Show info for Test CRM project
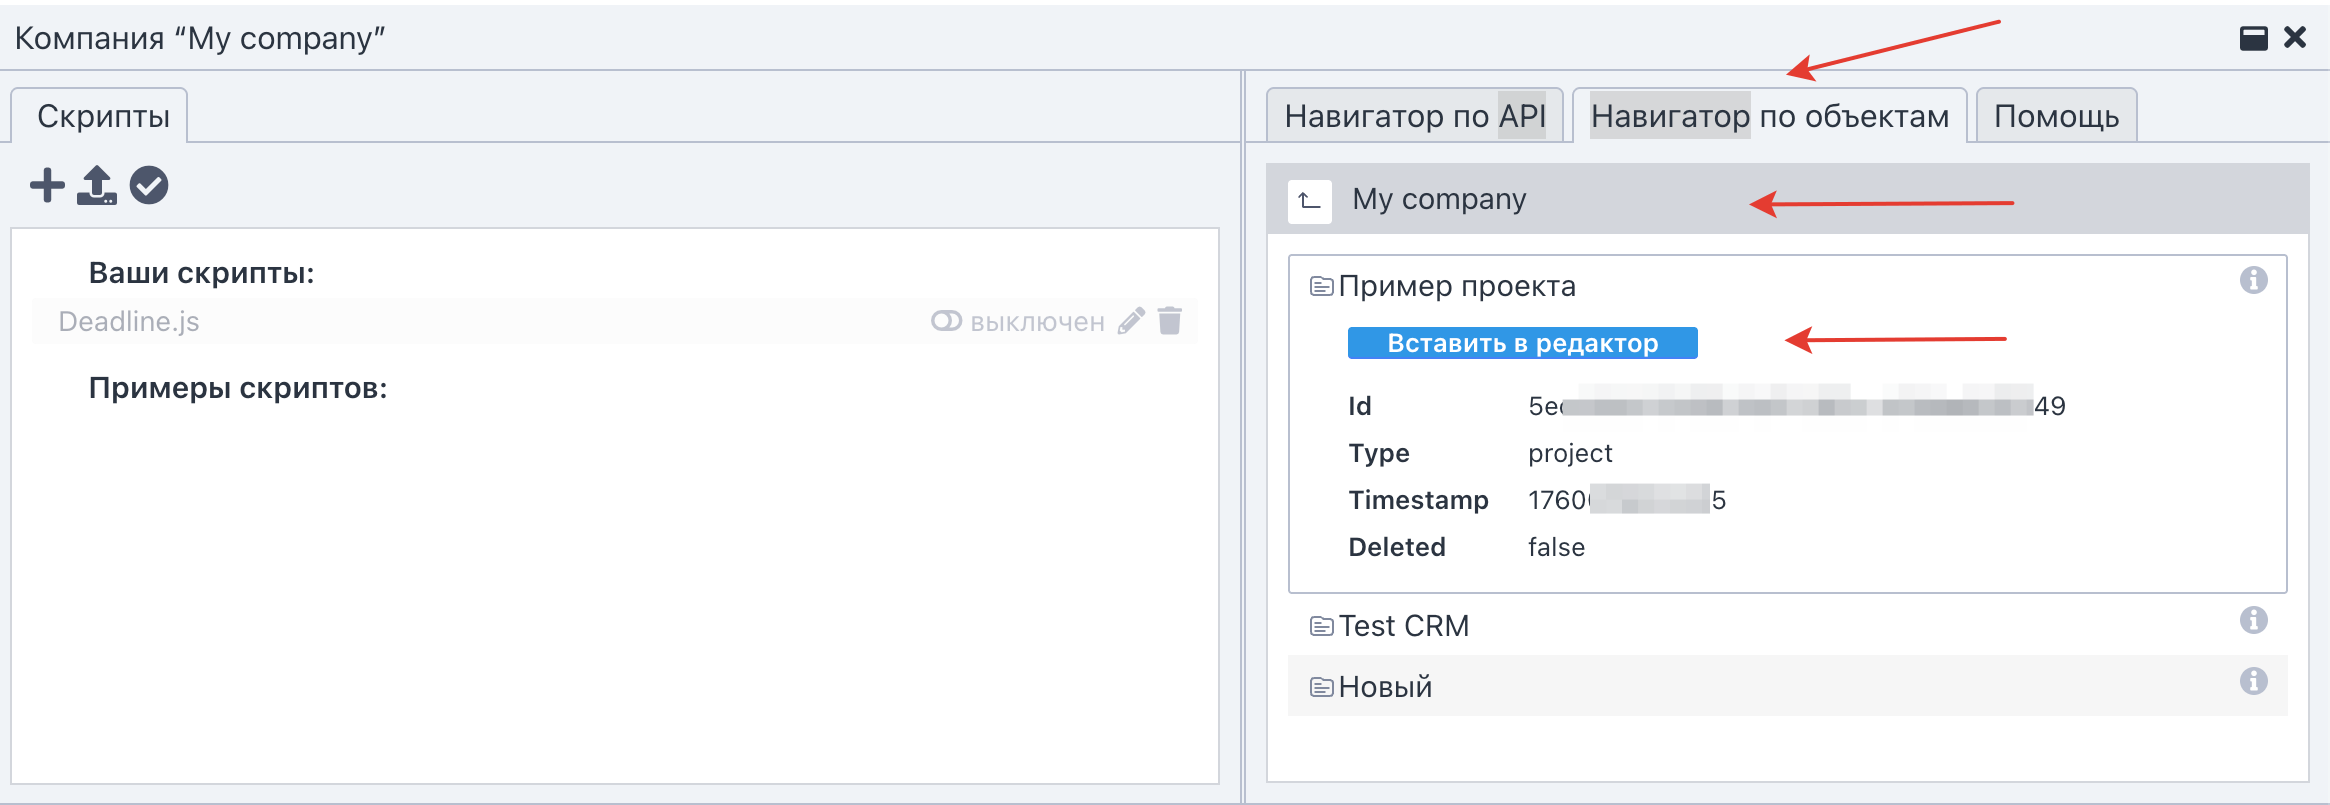Image resolution: width=2330 pixels, height=805 pixels. [2253, 621]
